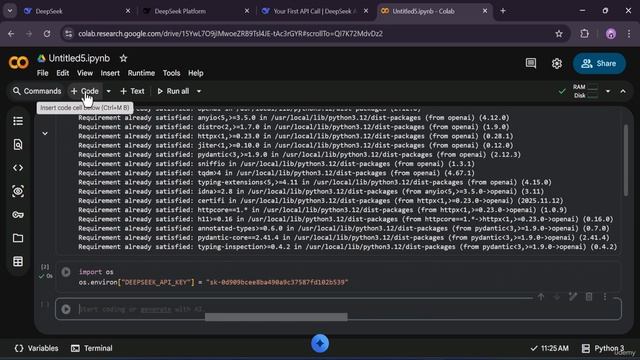The width and height of the screenshot is (640, 360).
Task: Open code snippets sidebar icon
Action: point(18,168)
